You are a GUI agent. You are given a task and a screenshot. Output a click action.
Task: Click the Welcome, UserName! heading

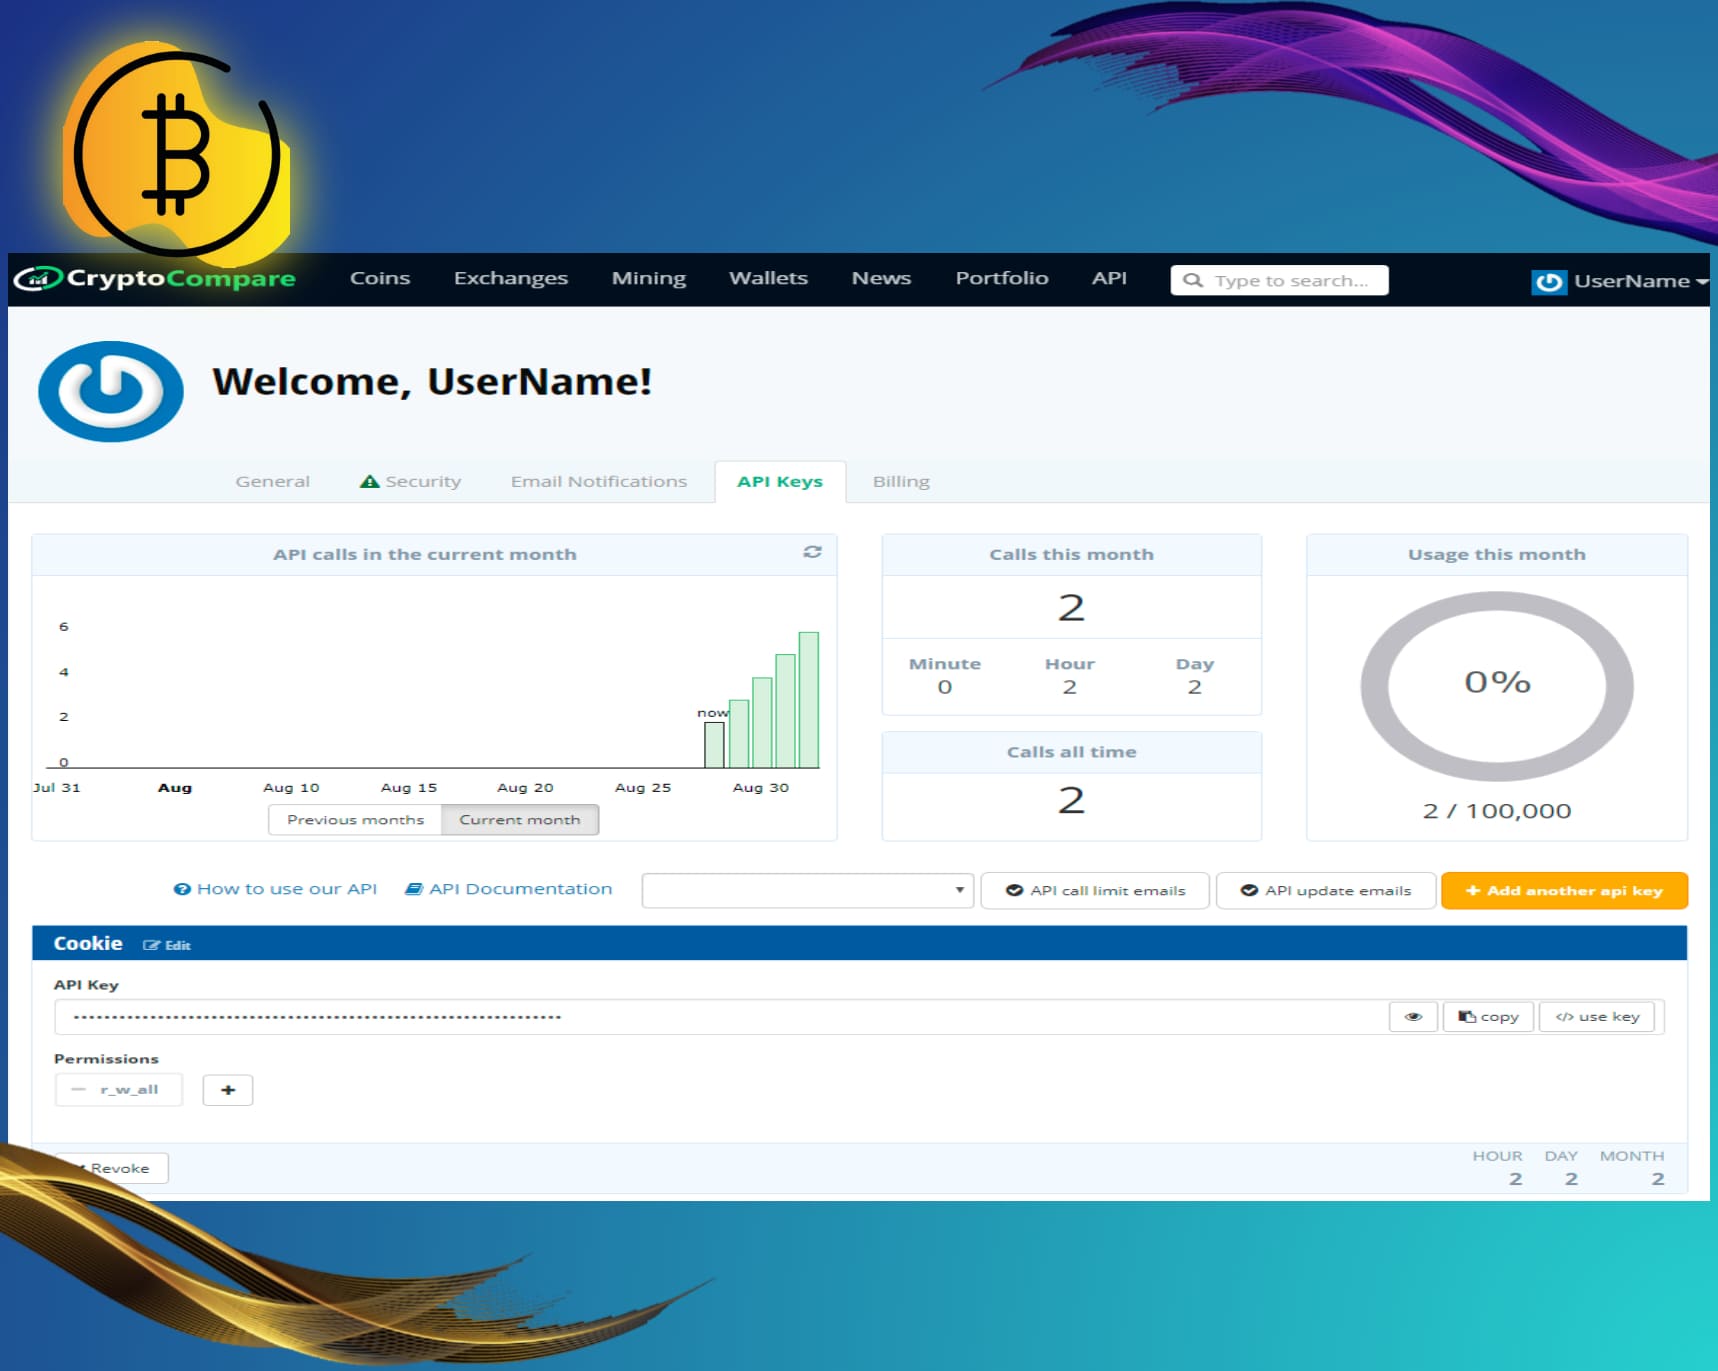[432, 382]
